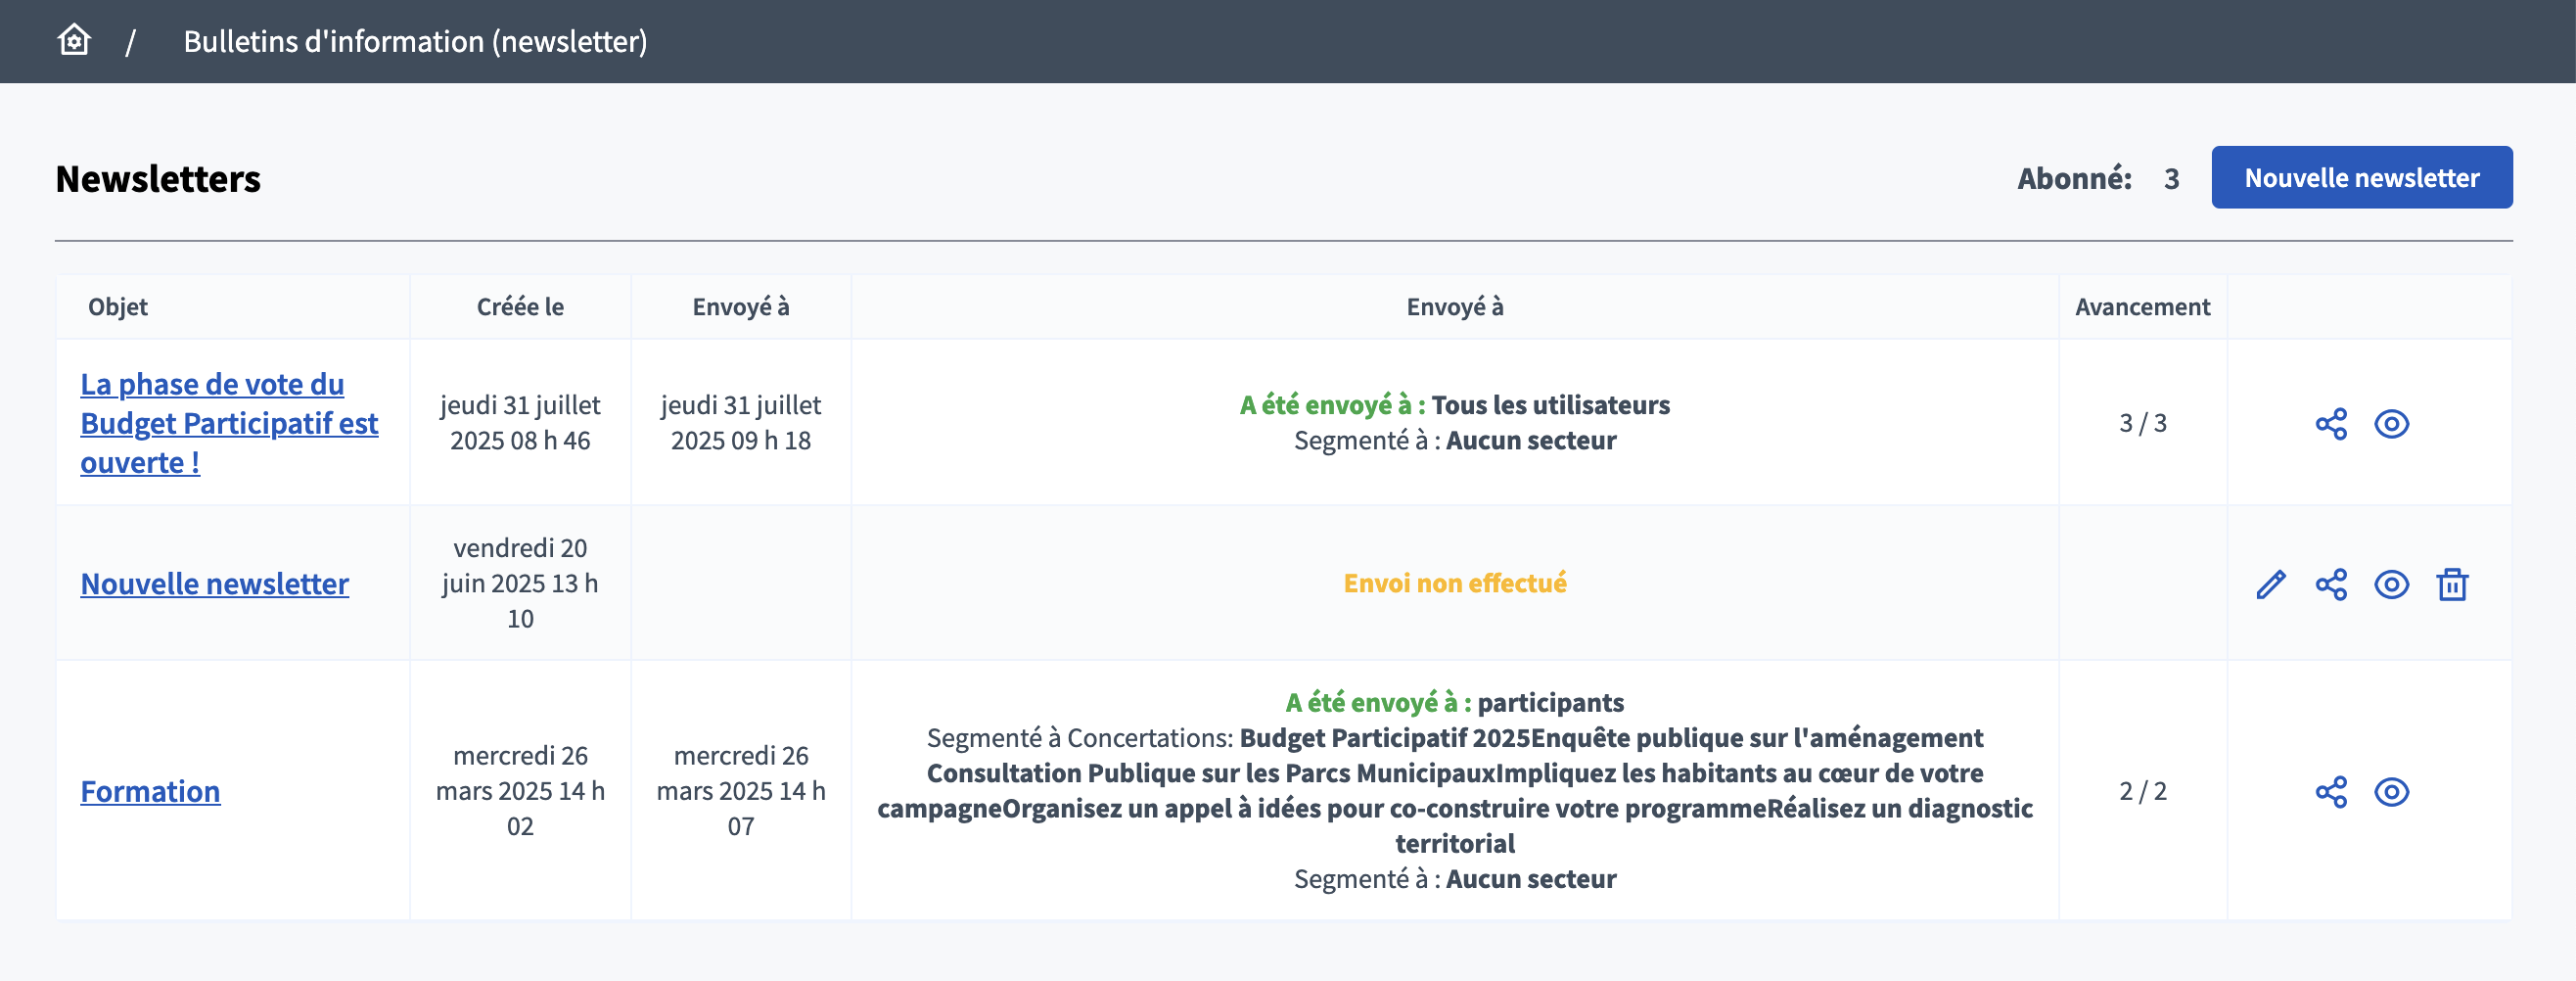The height and width of the screenshot is (981, 2576).
Task: Click the Bulletins d'information breadcrumb item
Action: click(415, 41)
